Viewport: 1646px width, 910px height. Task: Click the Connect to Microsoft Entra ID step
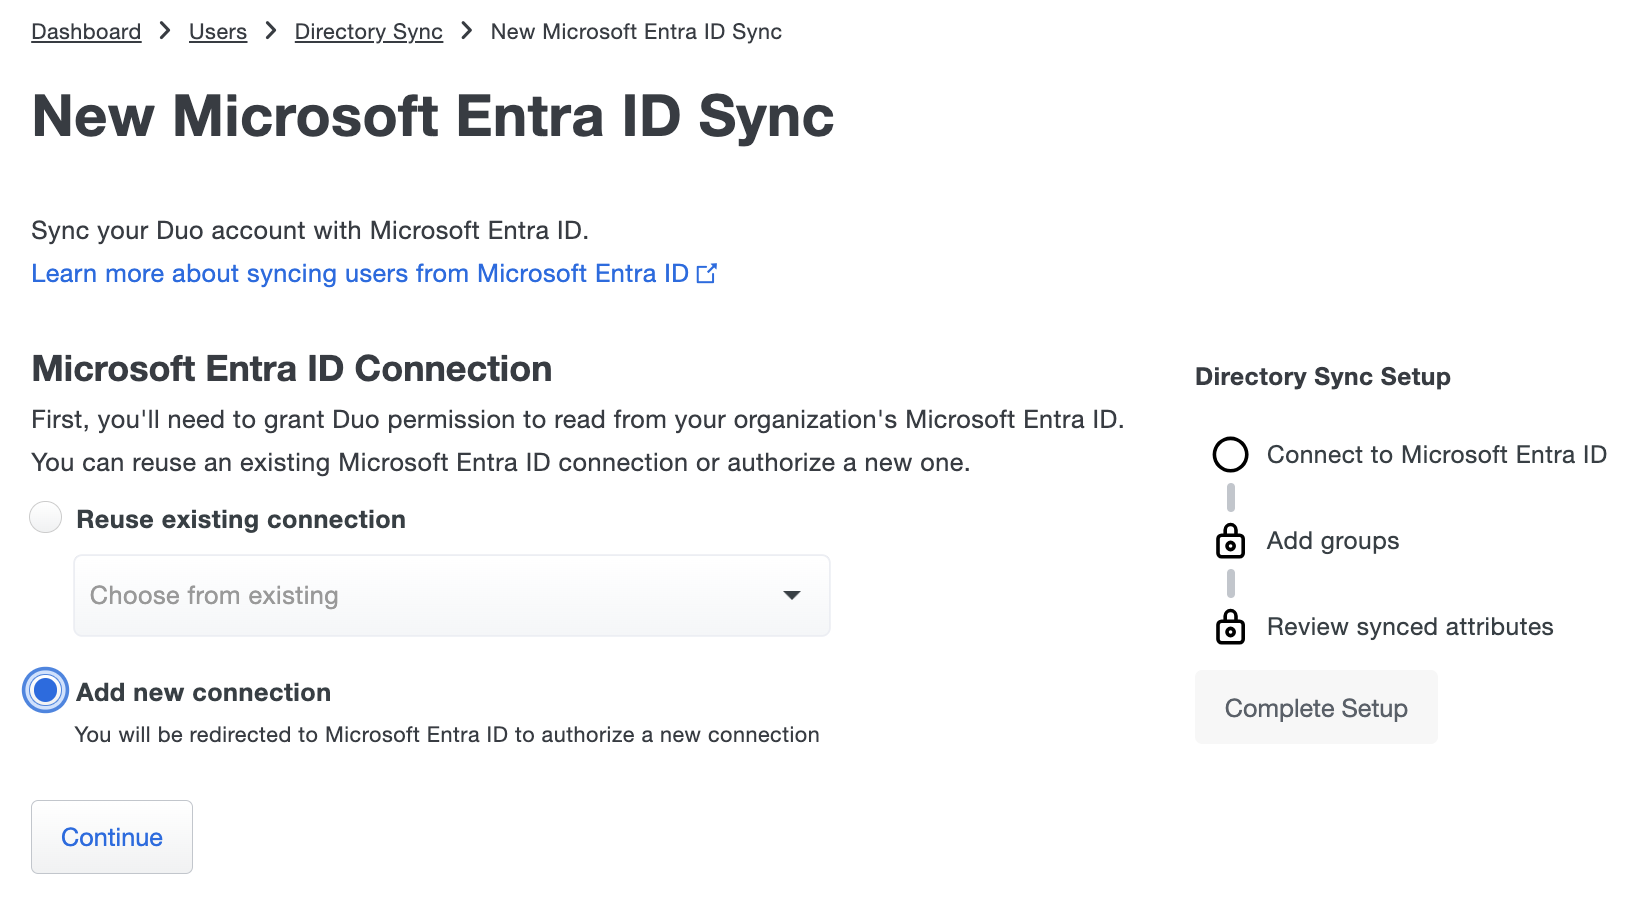pos(1436,454)
